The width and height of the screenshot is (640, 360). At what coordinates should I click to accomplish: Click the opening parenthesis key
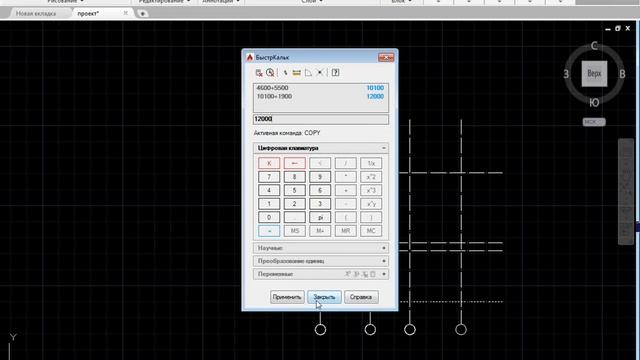point(345,217)
